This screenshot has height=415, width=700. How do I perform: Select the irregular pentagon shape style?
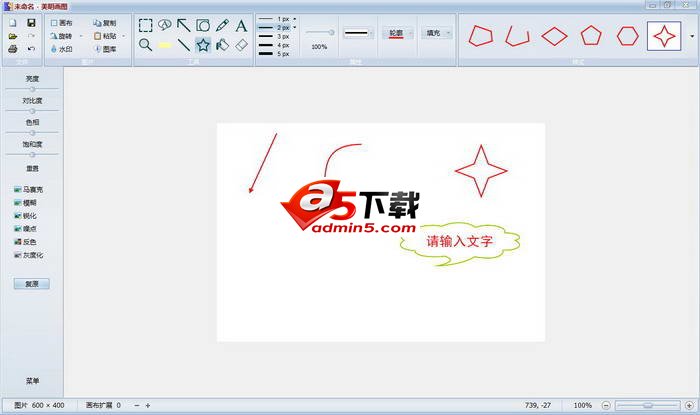pos(481,36)
